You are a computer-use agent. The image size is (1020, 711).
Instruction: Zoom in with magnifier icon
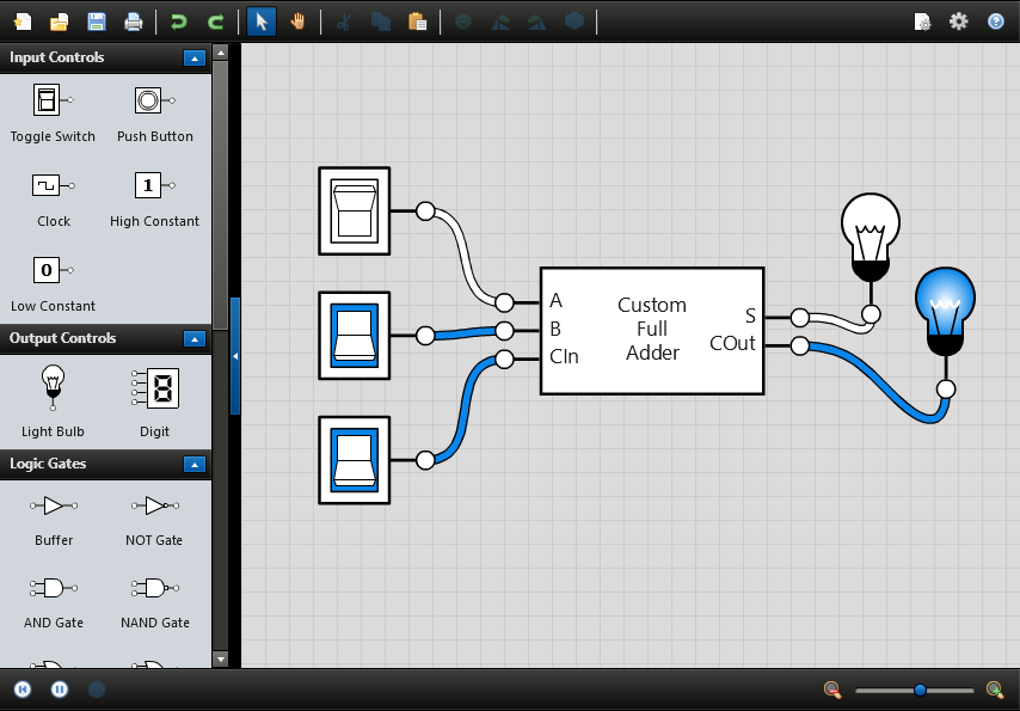(995, 690)
